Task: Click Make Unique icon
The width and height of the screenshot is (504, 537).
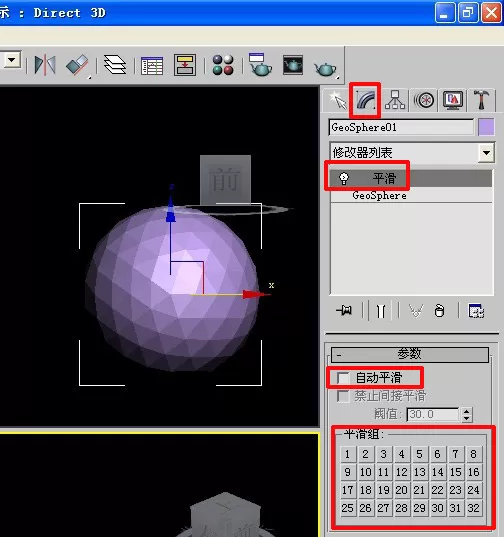Action: 416,311
